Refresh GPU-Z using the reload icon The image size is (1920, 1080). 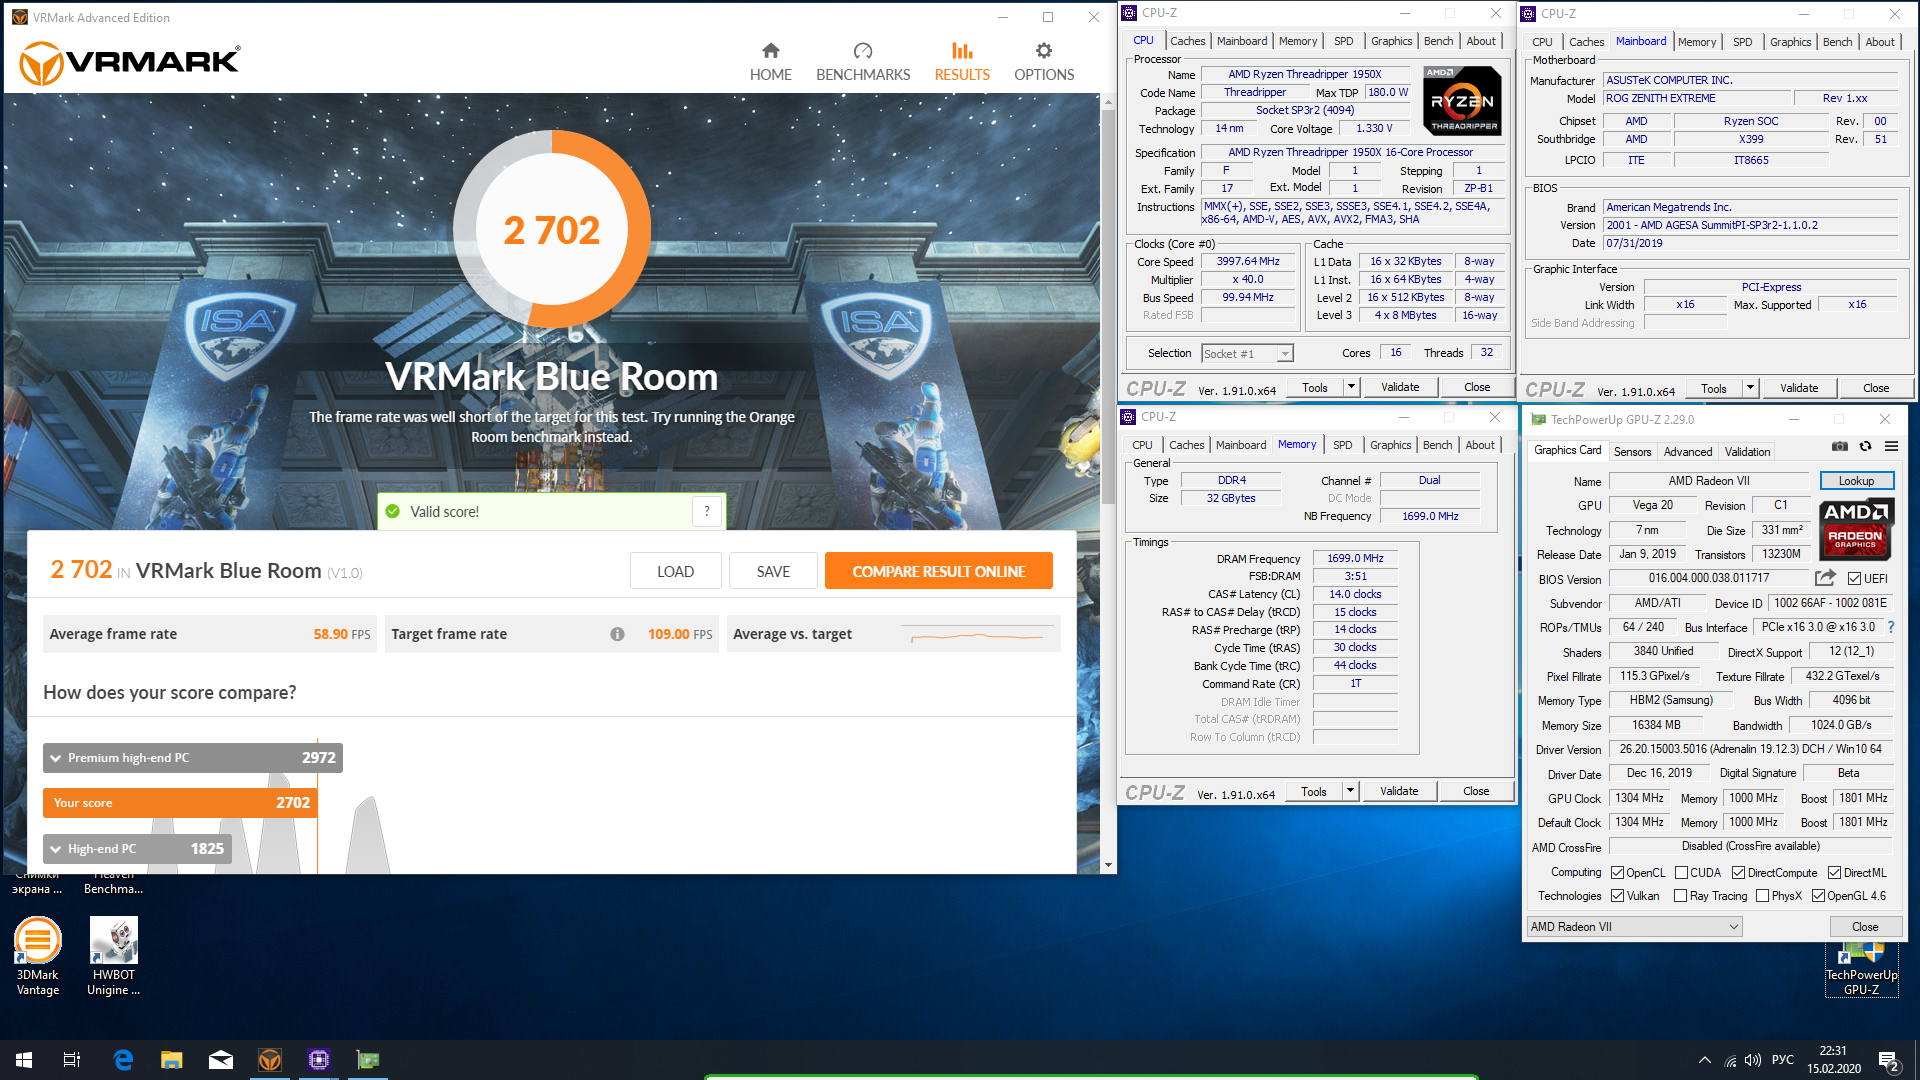(x=1865, y=446)
